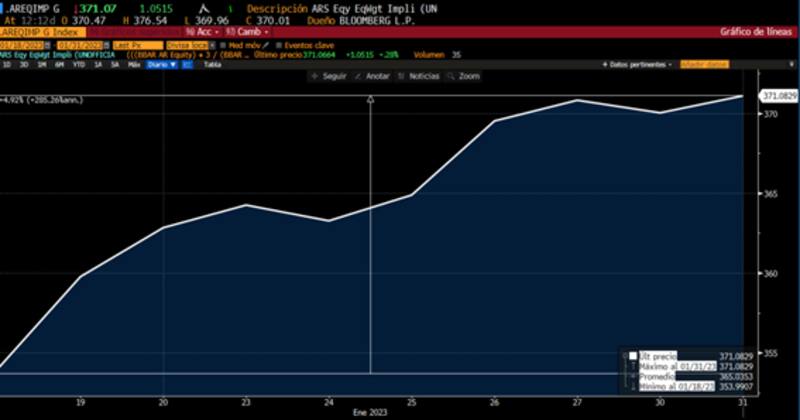
Task: Click the pencil edit icon beside Med móv
Action: 266,45
